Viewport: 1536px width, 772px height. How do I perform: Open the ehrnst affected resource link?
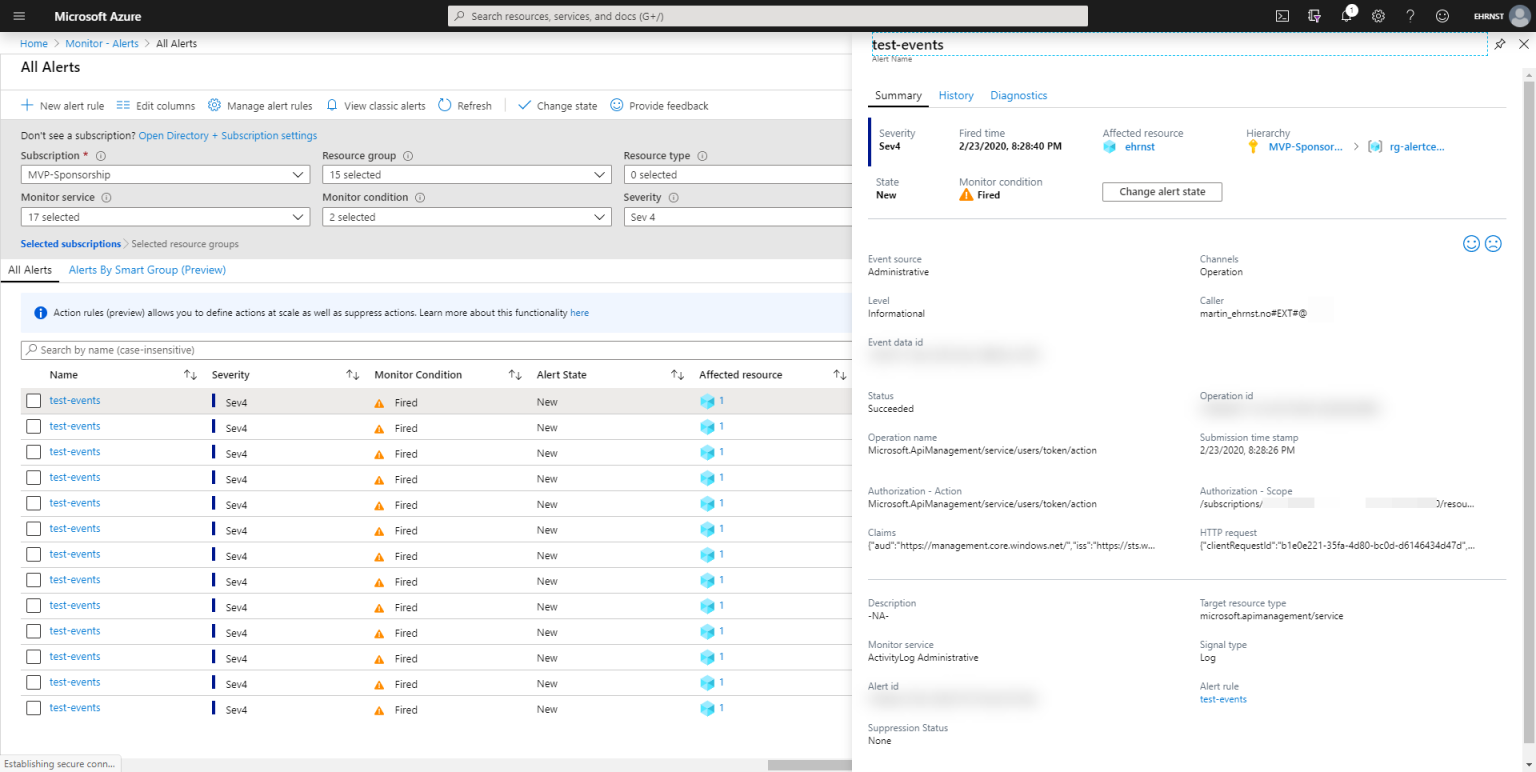click(1139, 147)
